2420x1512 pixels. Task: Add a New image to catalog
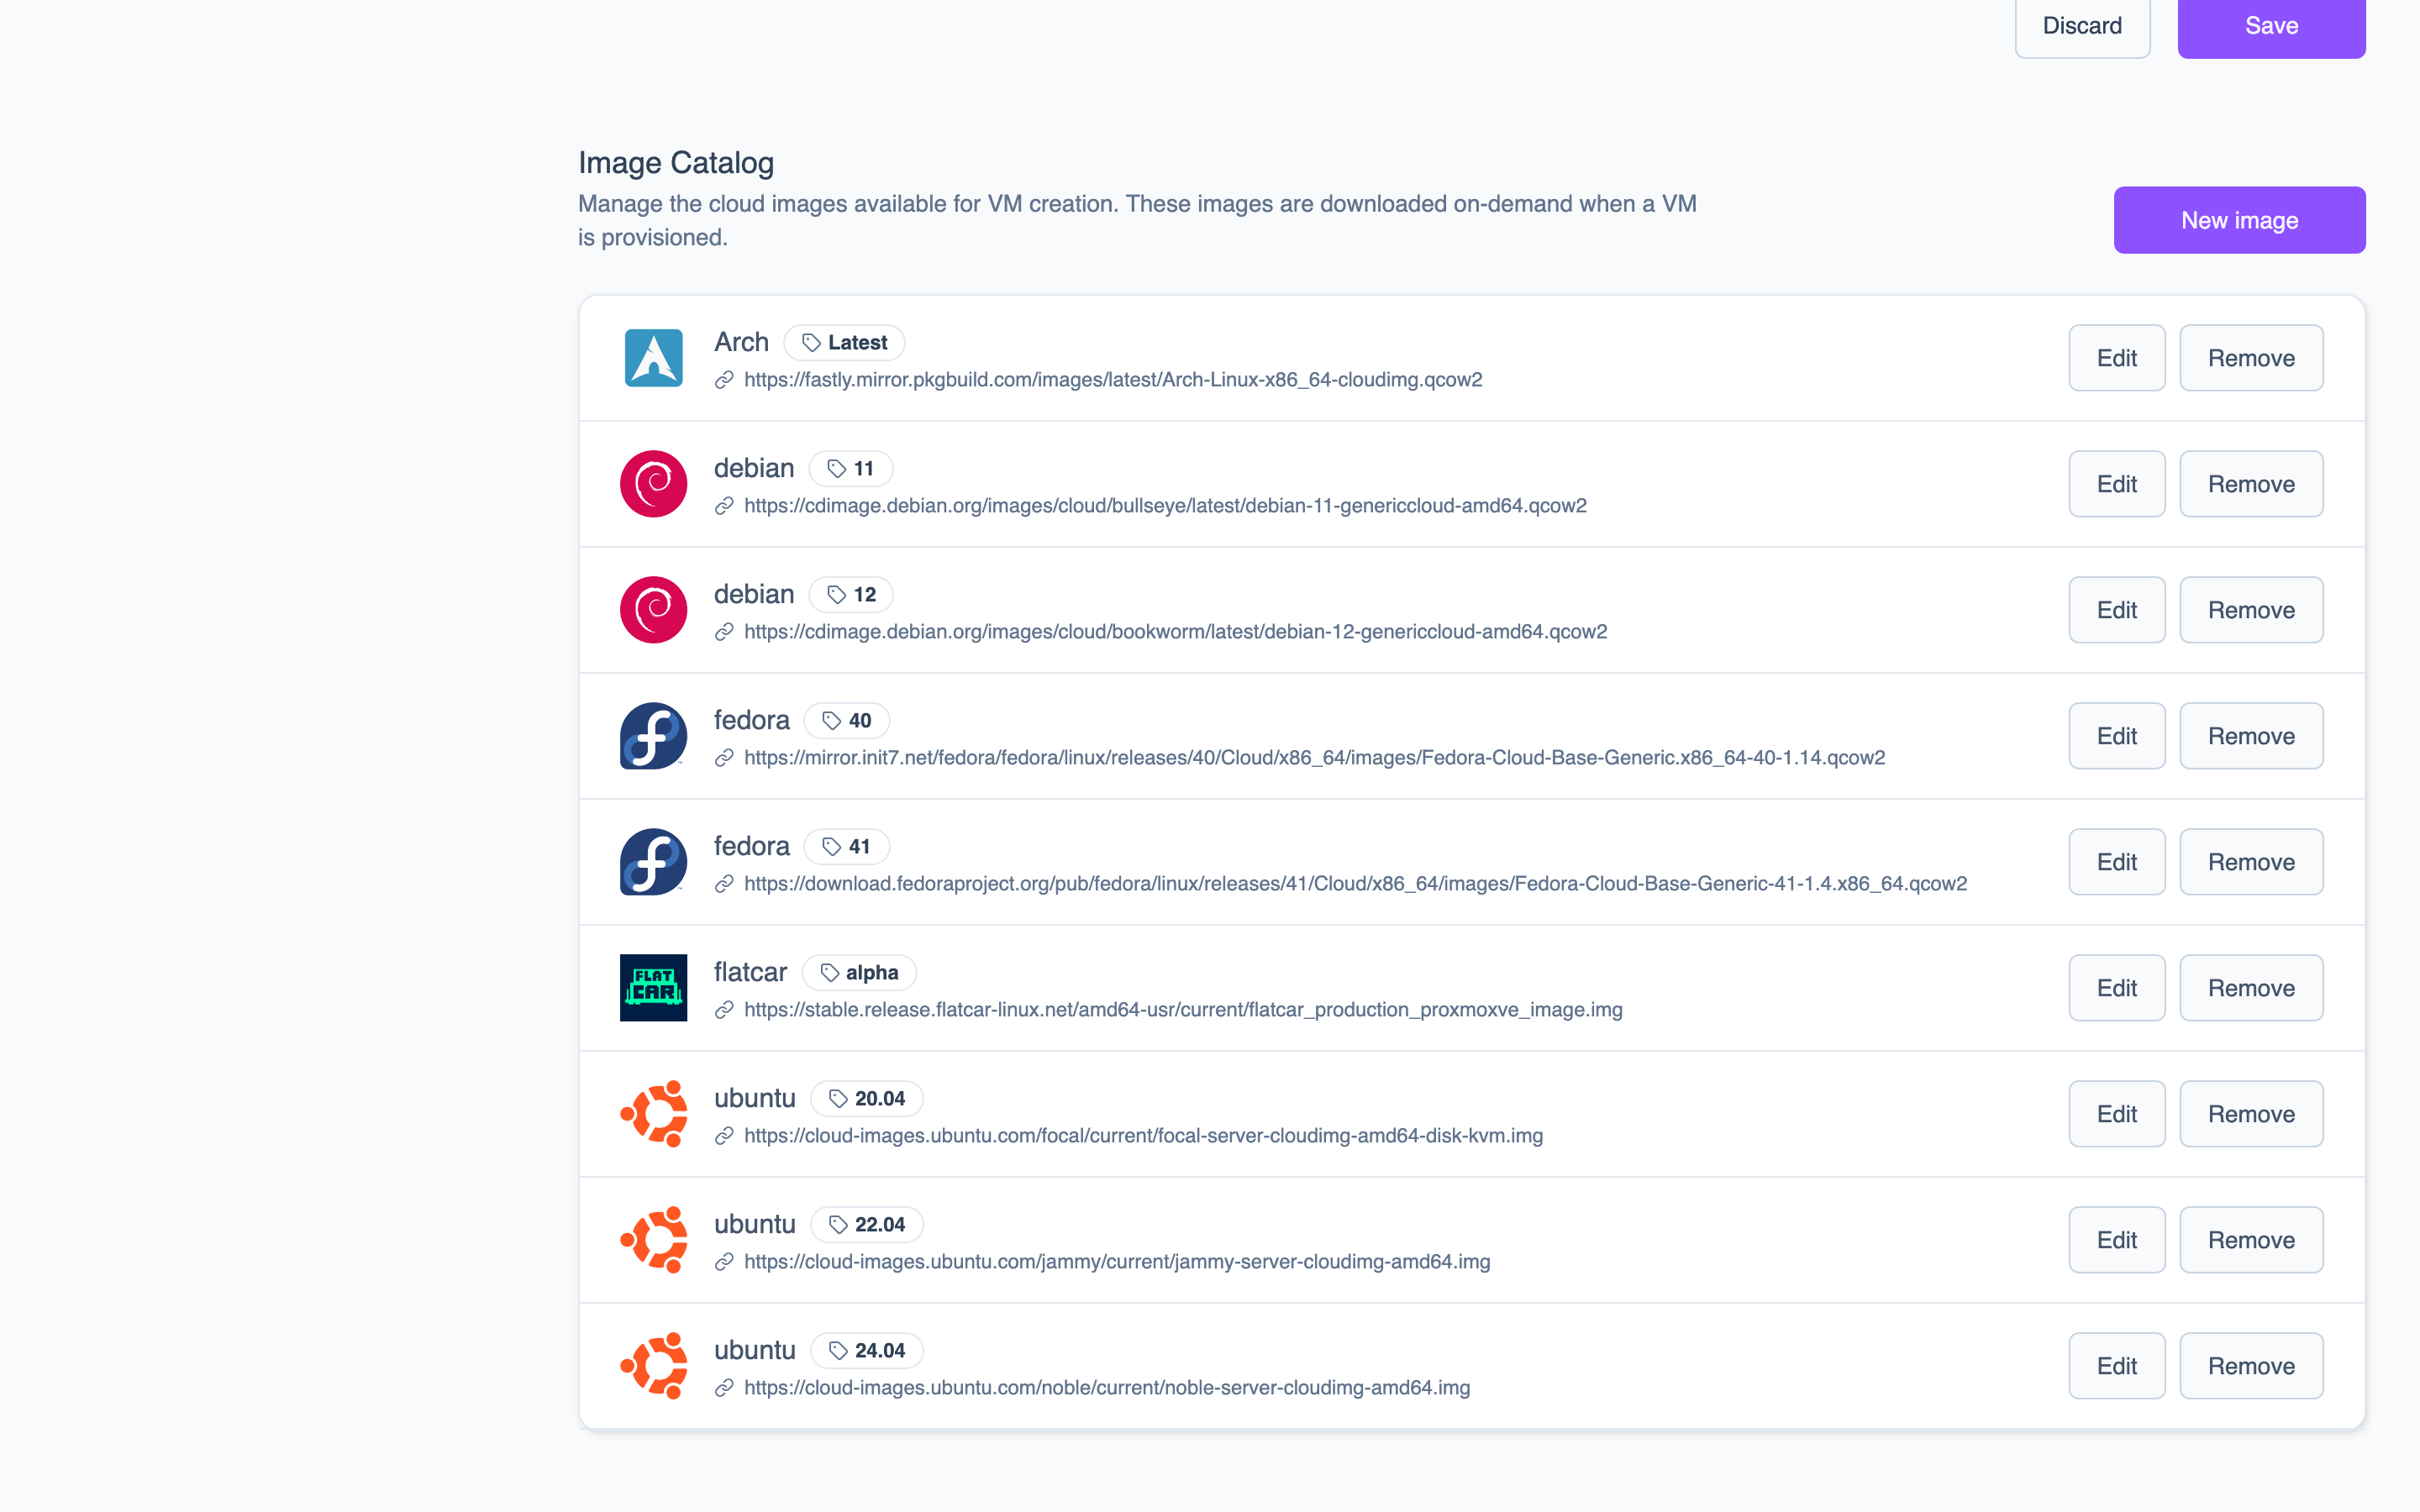2239,220
